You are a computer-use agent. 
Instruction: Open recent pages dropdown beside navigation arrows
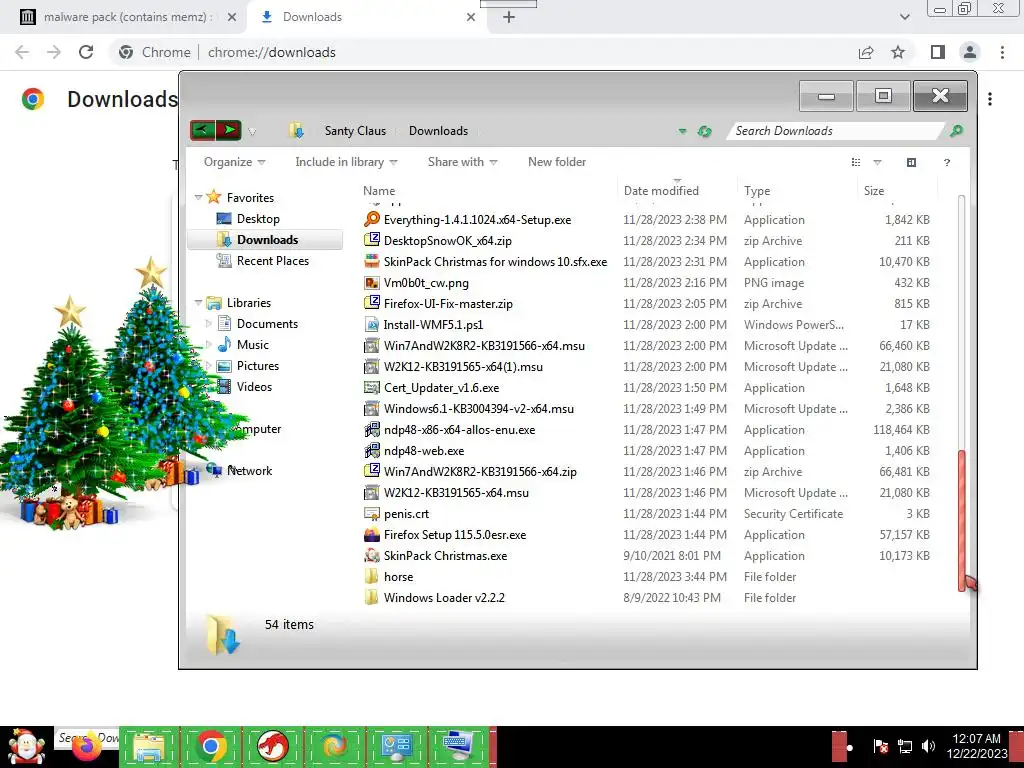coord(251,132)
